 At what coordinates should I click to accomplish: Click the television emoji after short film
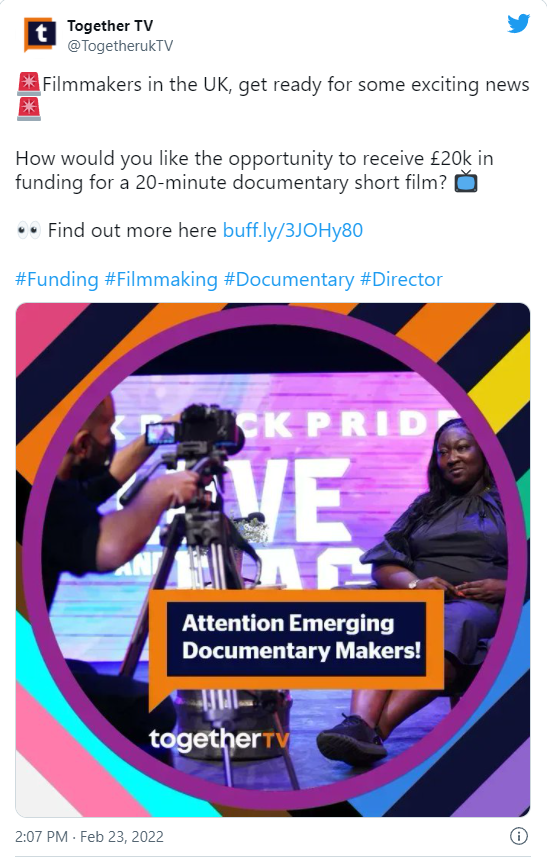[x=466, y=181]
